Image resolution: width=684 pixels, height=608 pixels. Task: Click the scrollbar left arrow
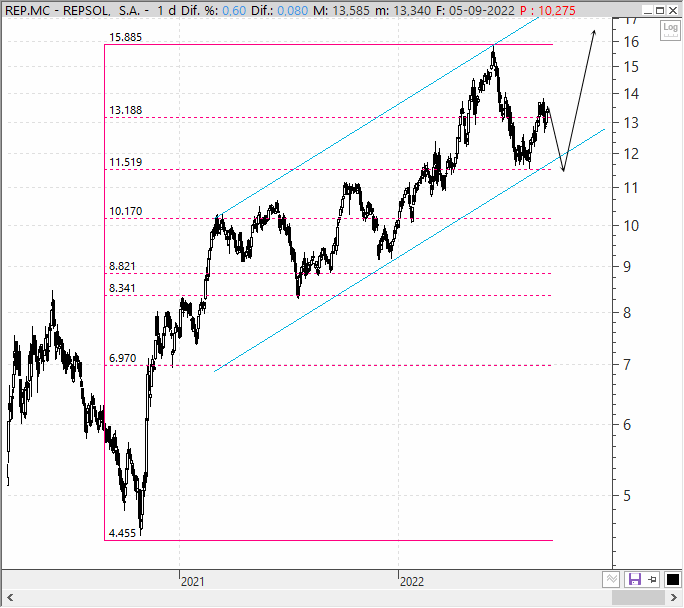click(x=10, y=597)
